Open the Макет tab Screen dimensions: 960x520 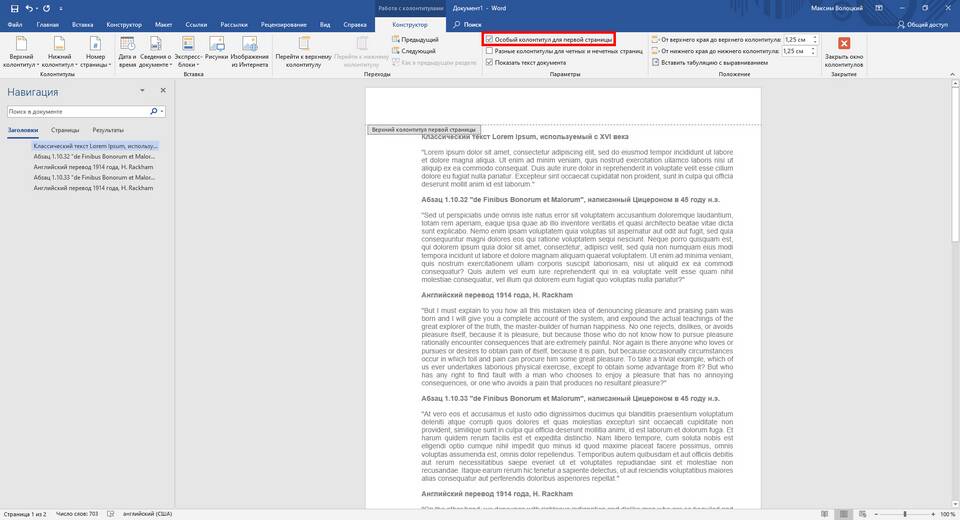(163, 24)
